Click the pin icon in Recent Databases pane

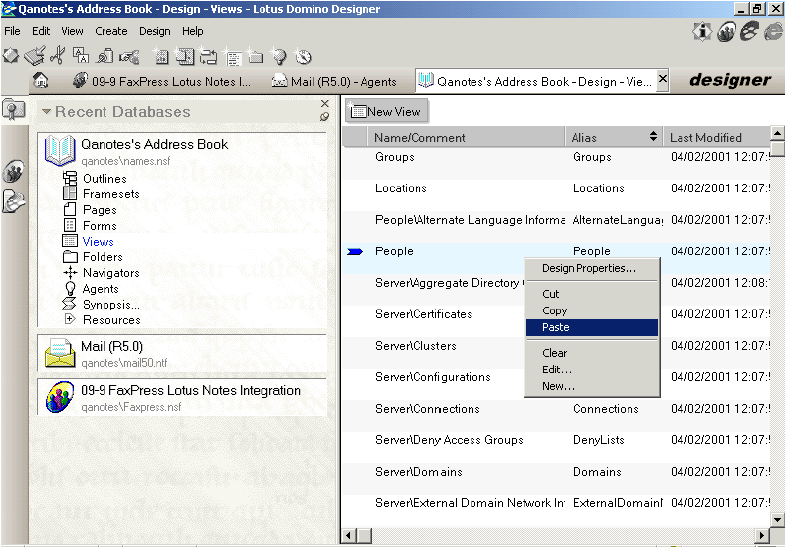324,117
